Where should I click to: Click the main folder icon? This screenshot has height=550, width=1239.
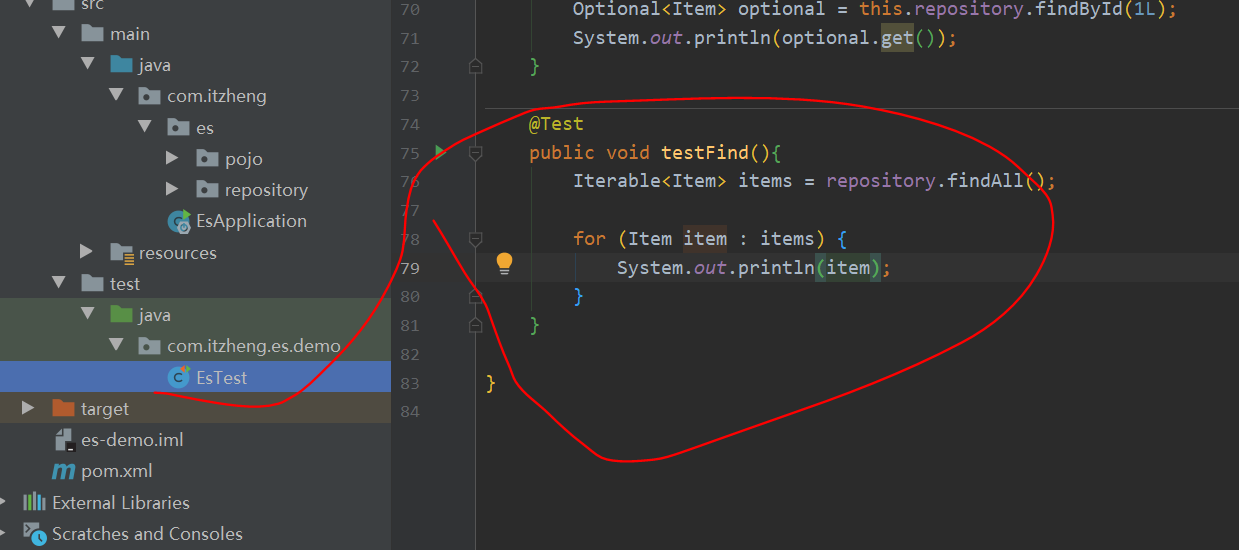tap(93, 33)
